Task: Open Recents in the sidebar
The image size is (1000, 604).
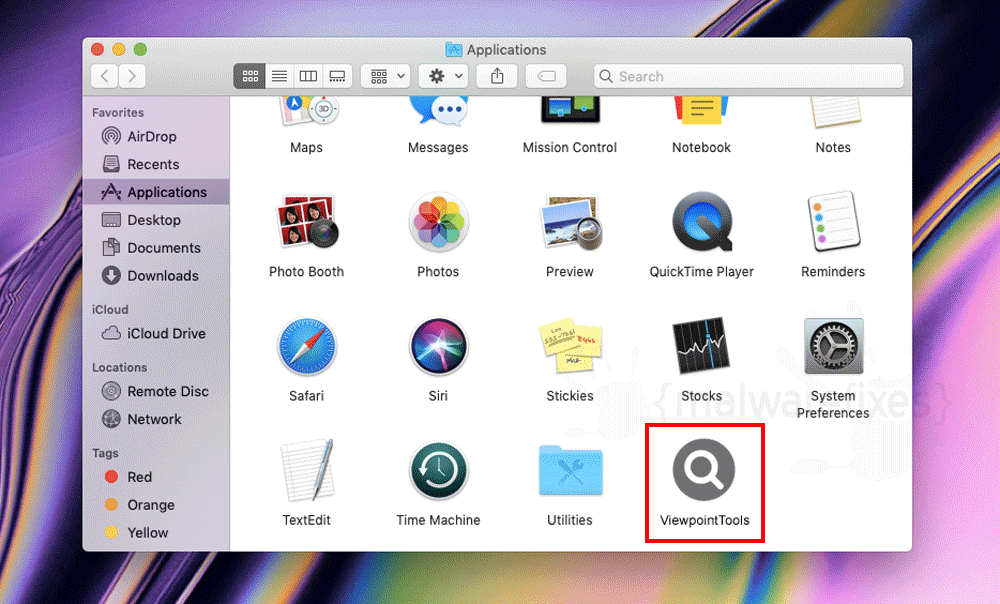Action: (156, 165)
